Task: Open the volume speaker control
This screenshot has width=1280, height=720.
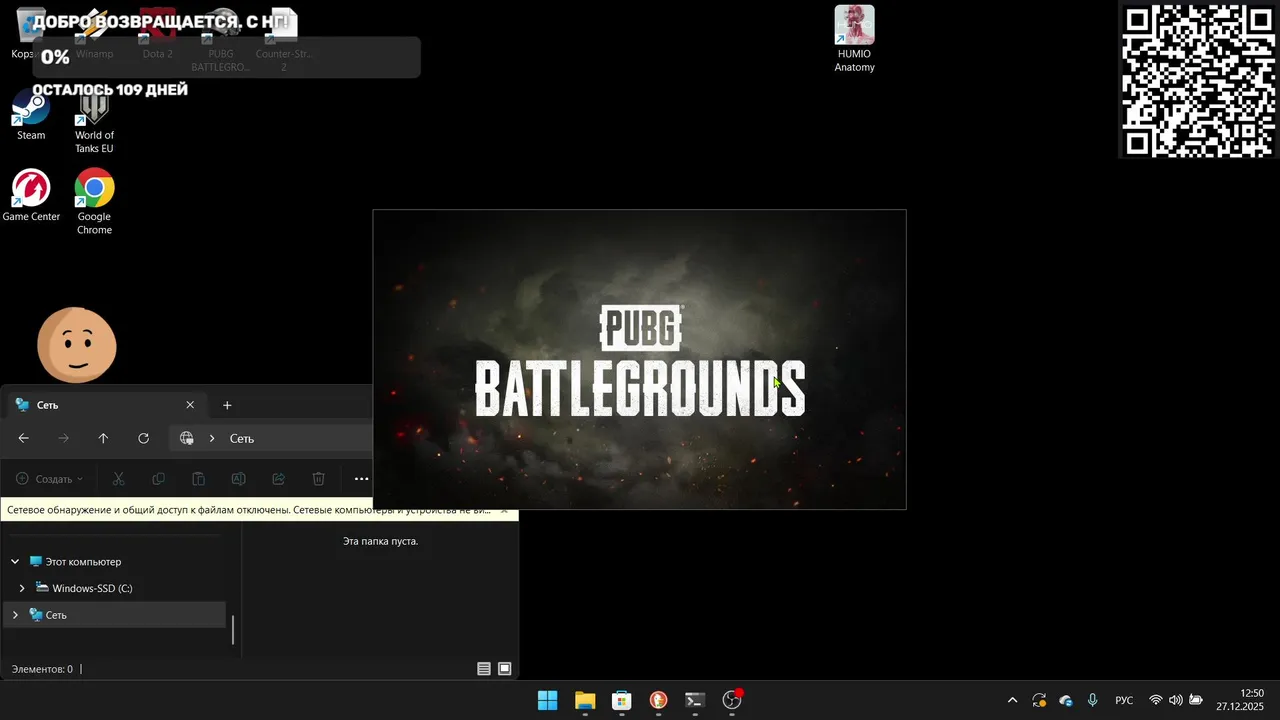Action: tap(1175, 700)
